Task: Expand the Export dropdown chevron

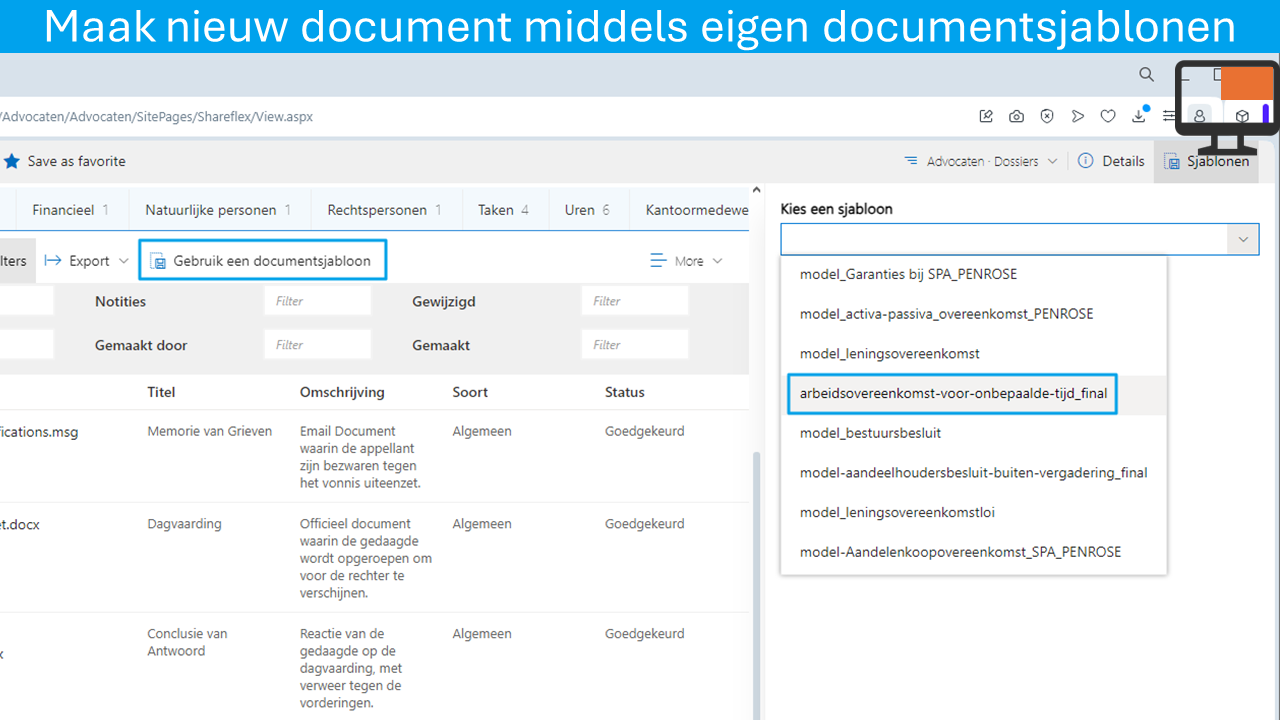Action: [x=124, y=261]
